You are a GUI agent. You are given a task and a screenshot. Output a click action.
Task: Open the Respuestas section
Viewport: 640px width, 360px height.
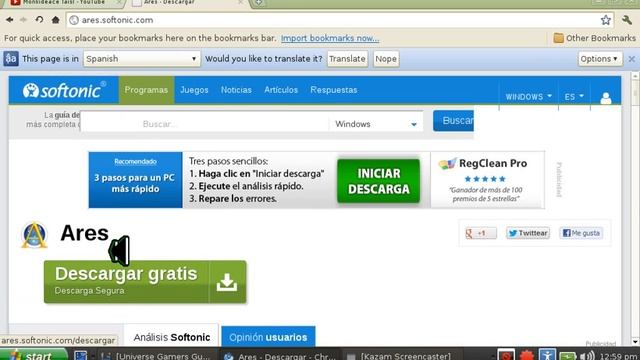[333, 90]
